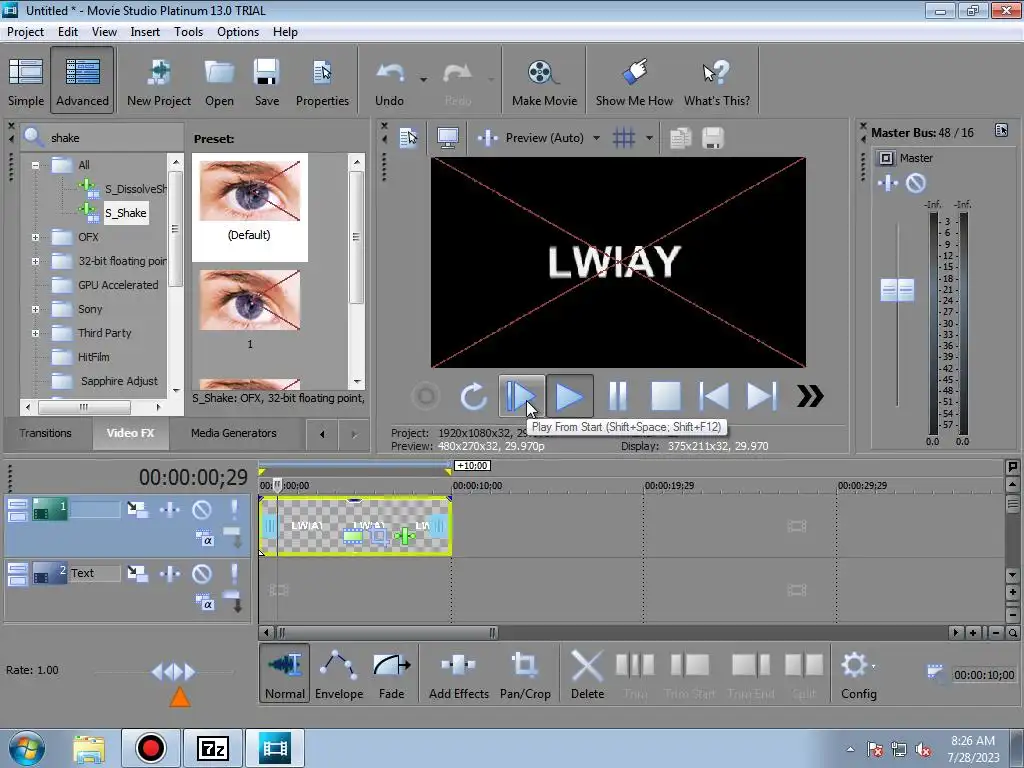This screenshot has width=1024, height=768.
Task: Stop playback
Action: (x=665, y=396)
